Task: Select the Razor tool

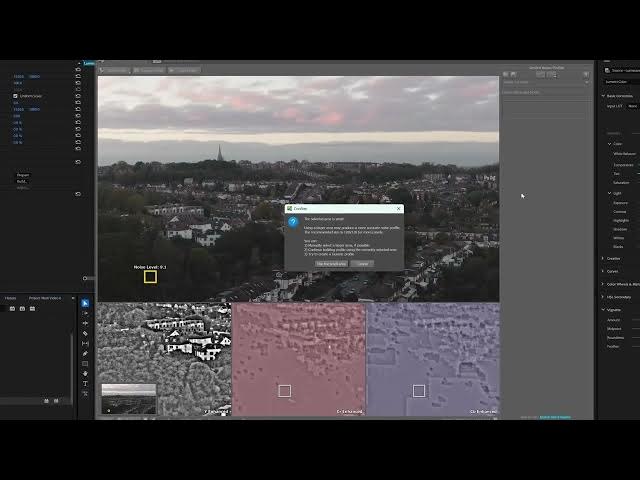Action: pos(85,333)
